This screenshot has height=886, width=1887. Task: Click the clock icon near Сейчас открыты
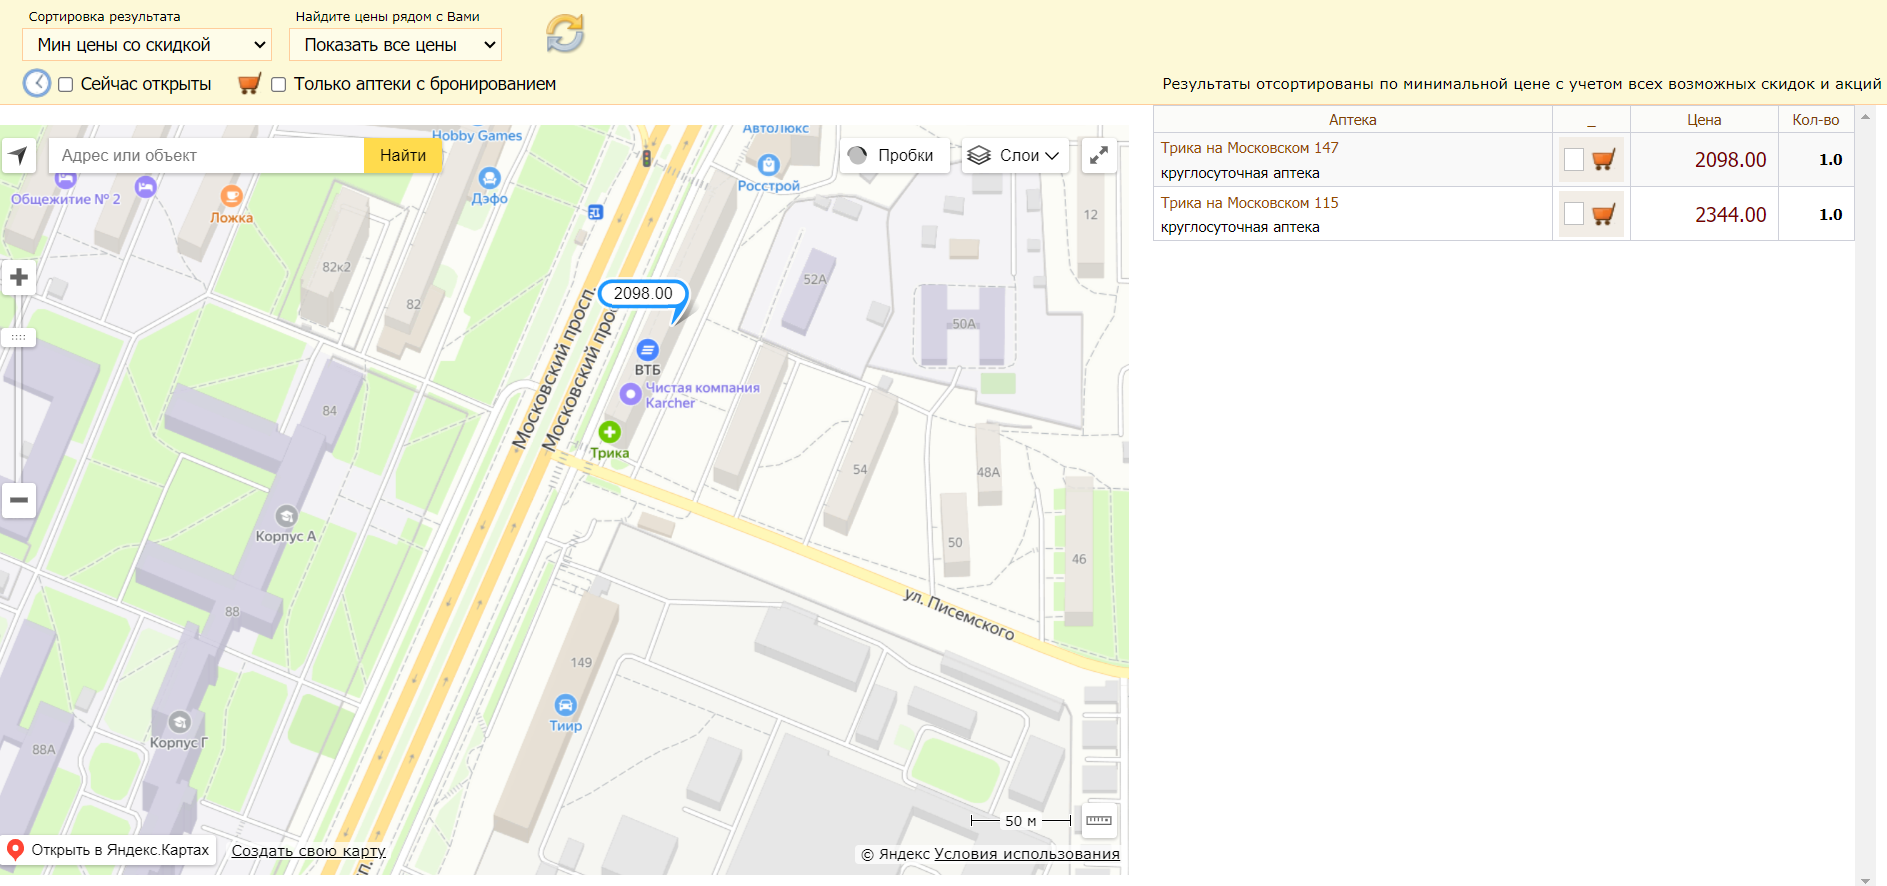37,83
